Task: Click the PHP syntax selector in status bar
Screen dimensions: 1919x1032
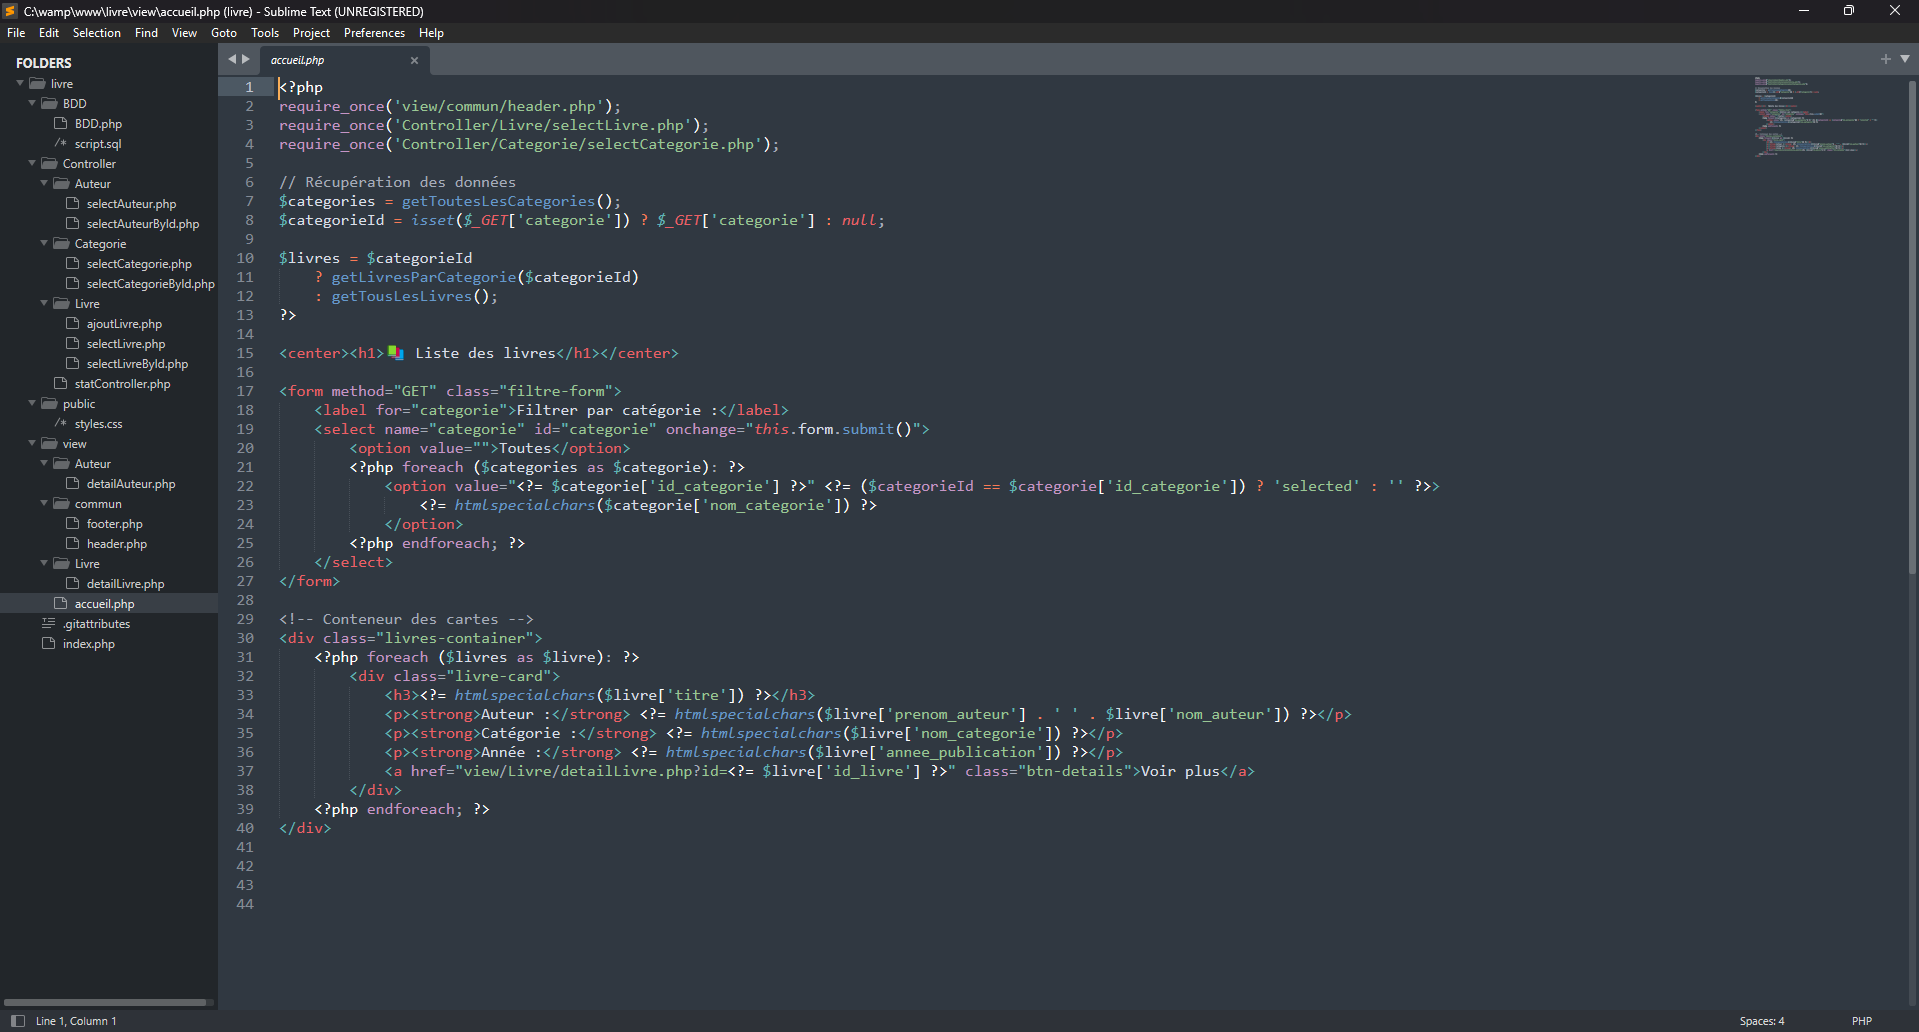Action: (1861, 1021)
